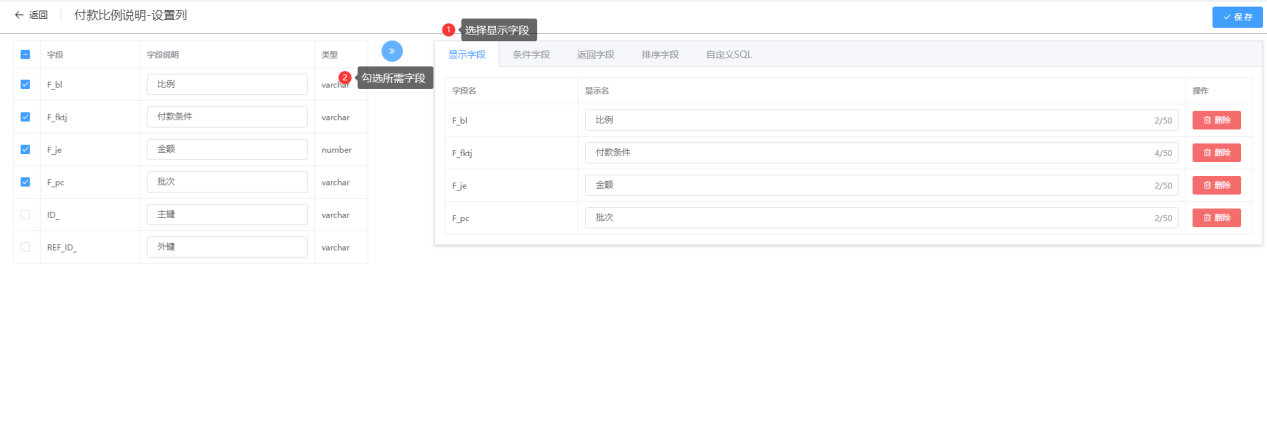Image resolution: width=1267 pixels, height=429 pixels.
Task: Delete the F_fktj display field row
Action: tap(1216, 152)
